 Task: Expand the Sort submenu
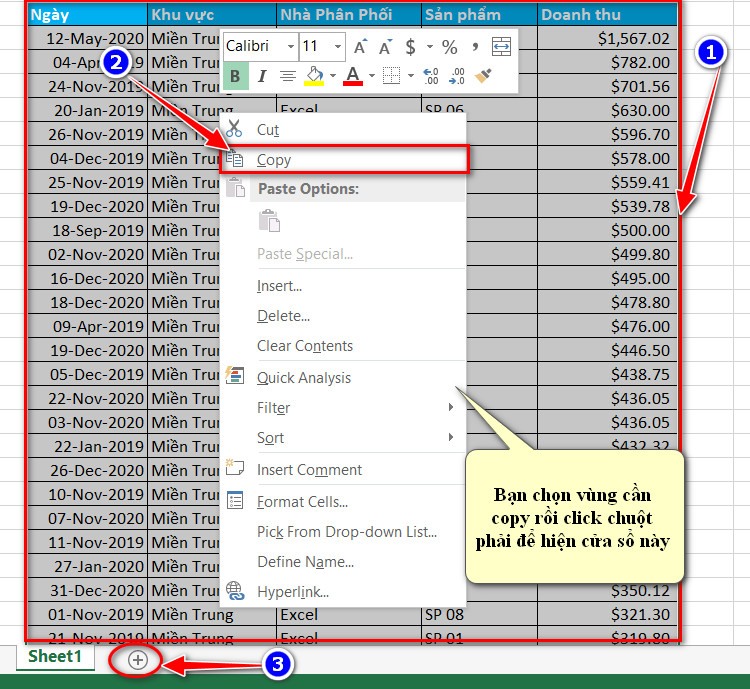click(343, 438)
